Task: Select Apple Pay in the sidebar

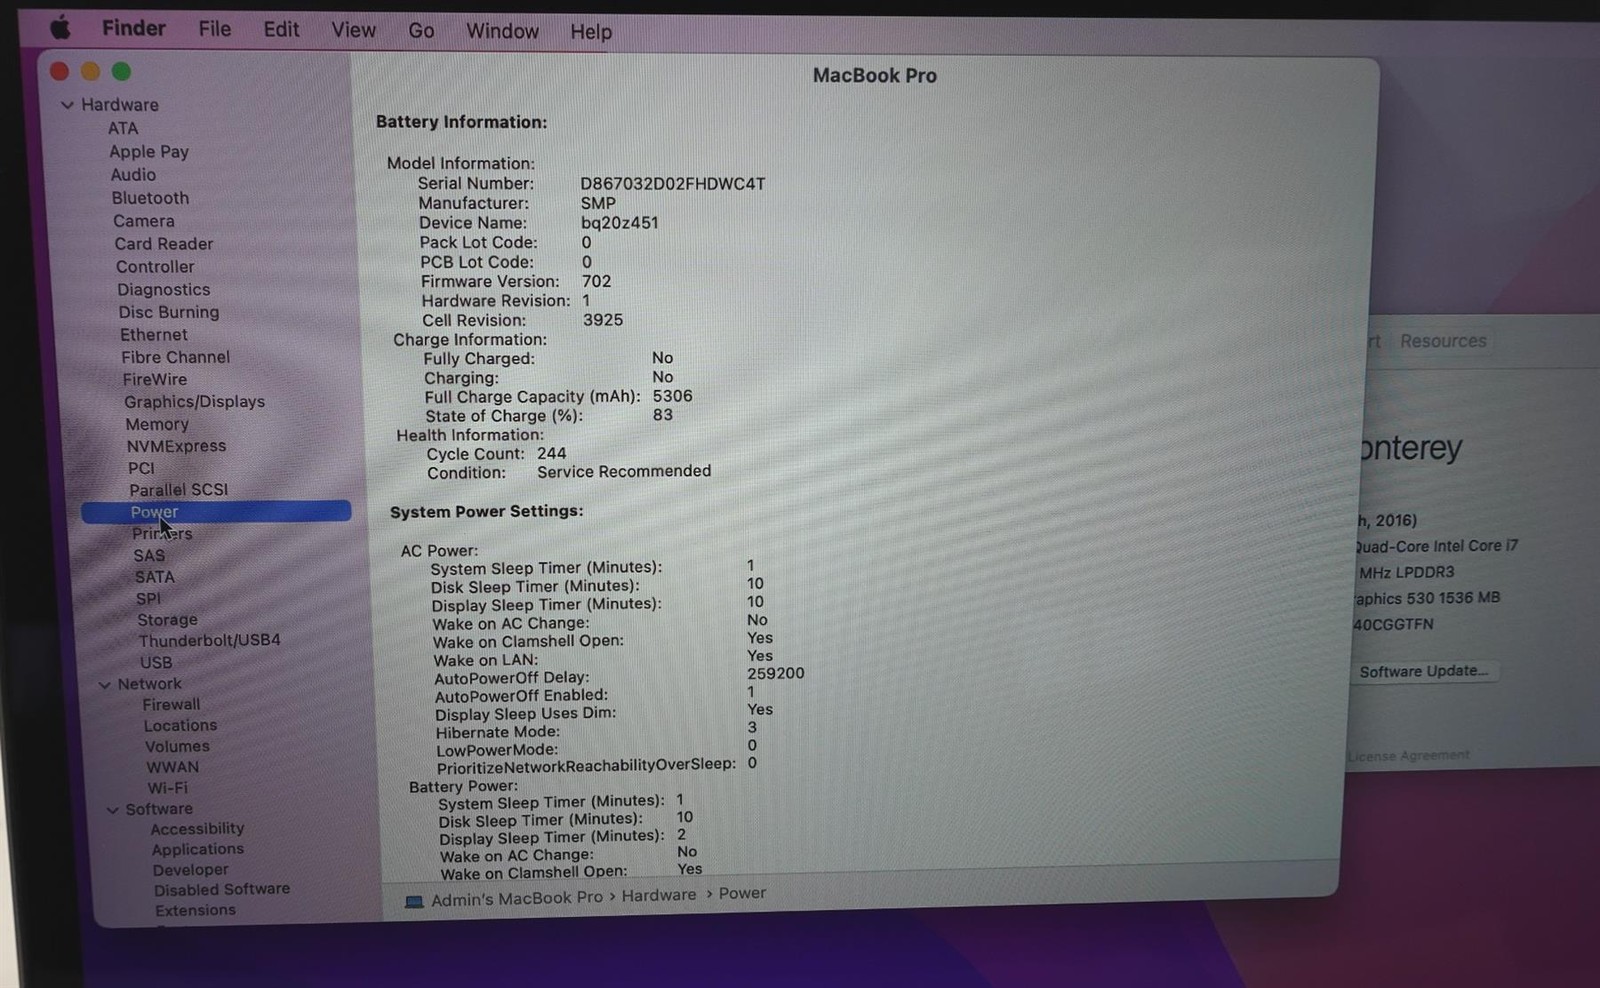Action: click(x=149, y=152)
